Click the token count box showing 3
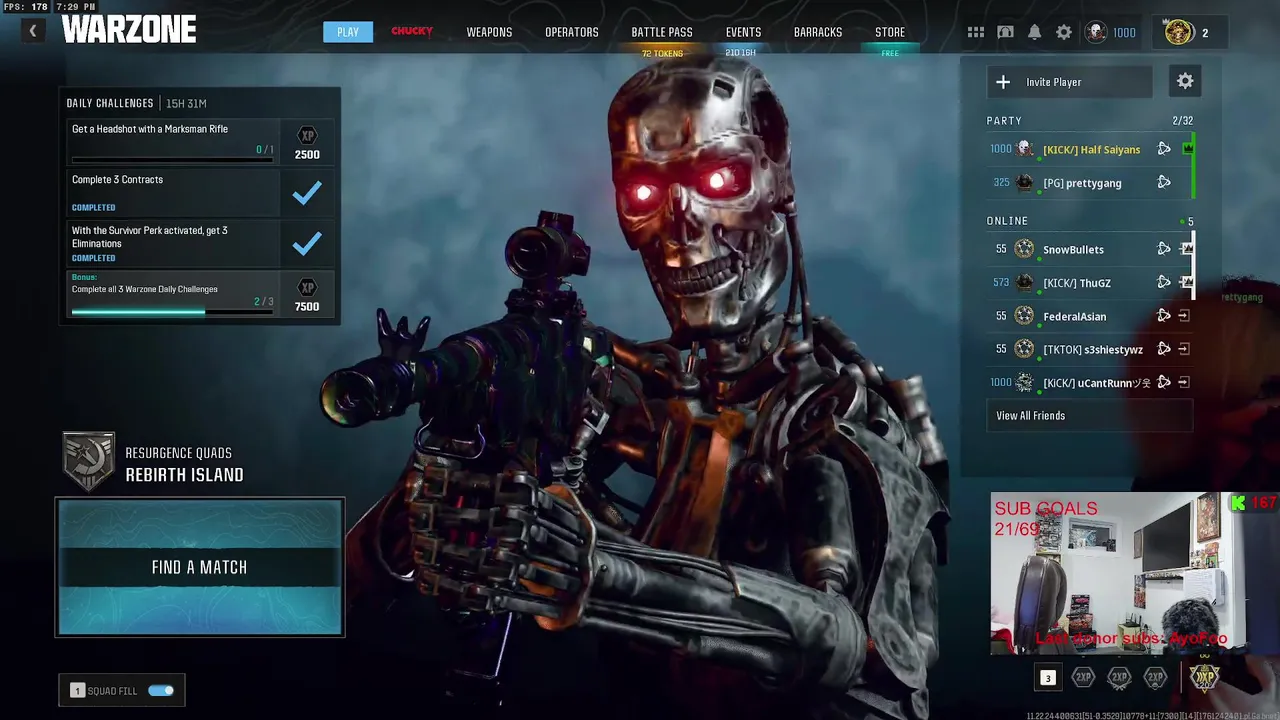 click(x=1048, y=678)
